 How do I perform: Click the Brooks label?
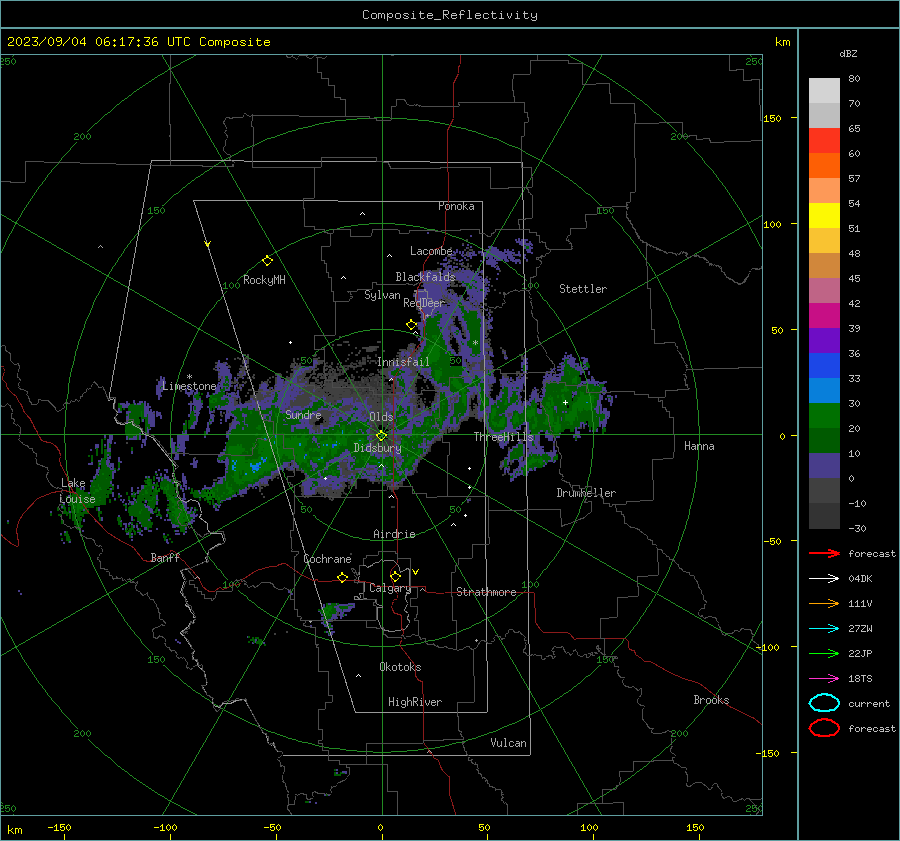pyautogui.click(x=711, y=700)
